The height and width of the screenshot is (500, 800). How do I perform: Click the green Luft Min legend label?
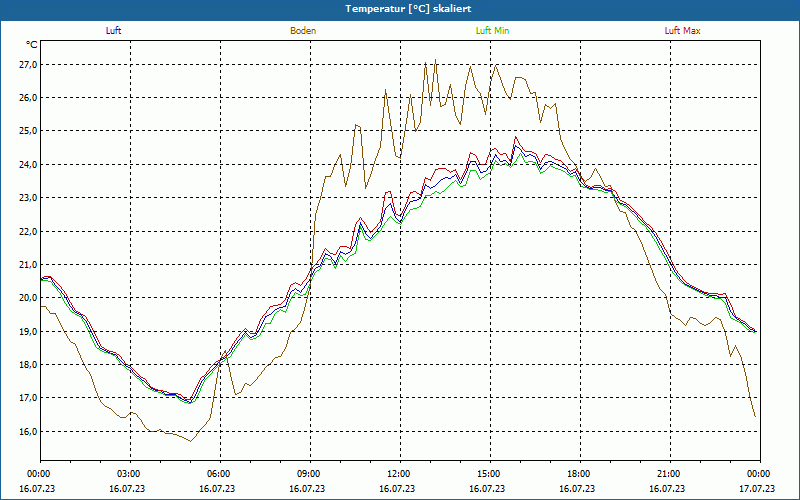492,31
